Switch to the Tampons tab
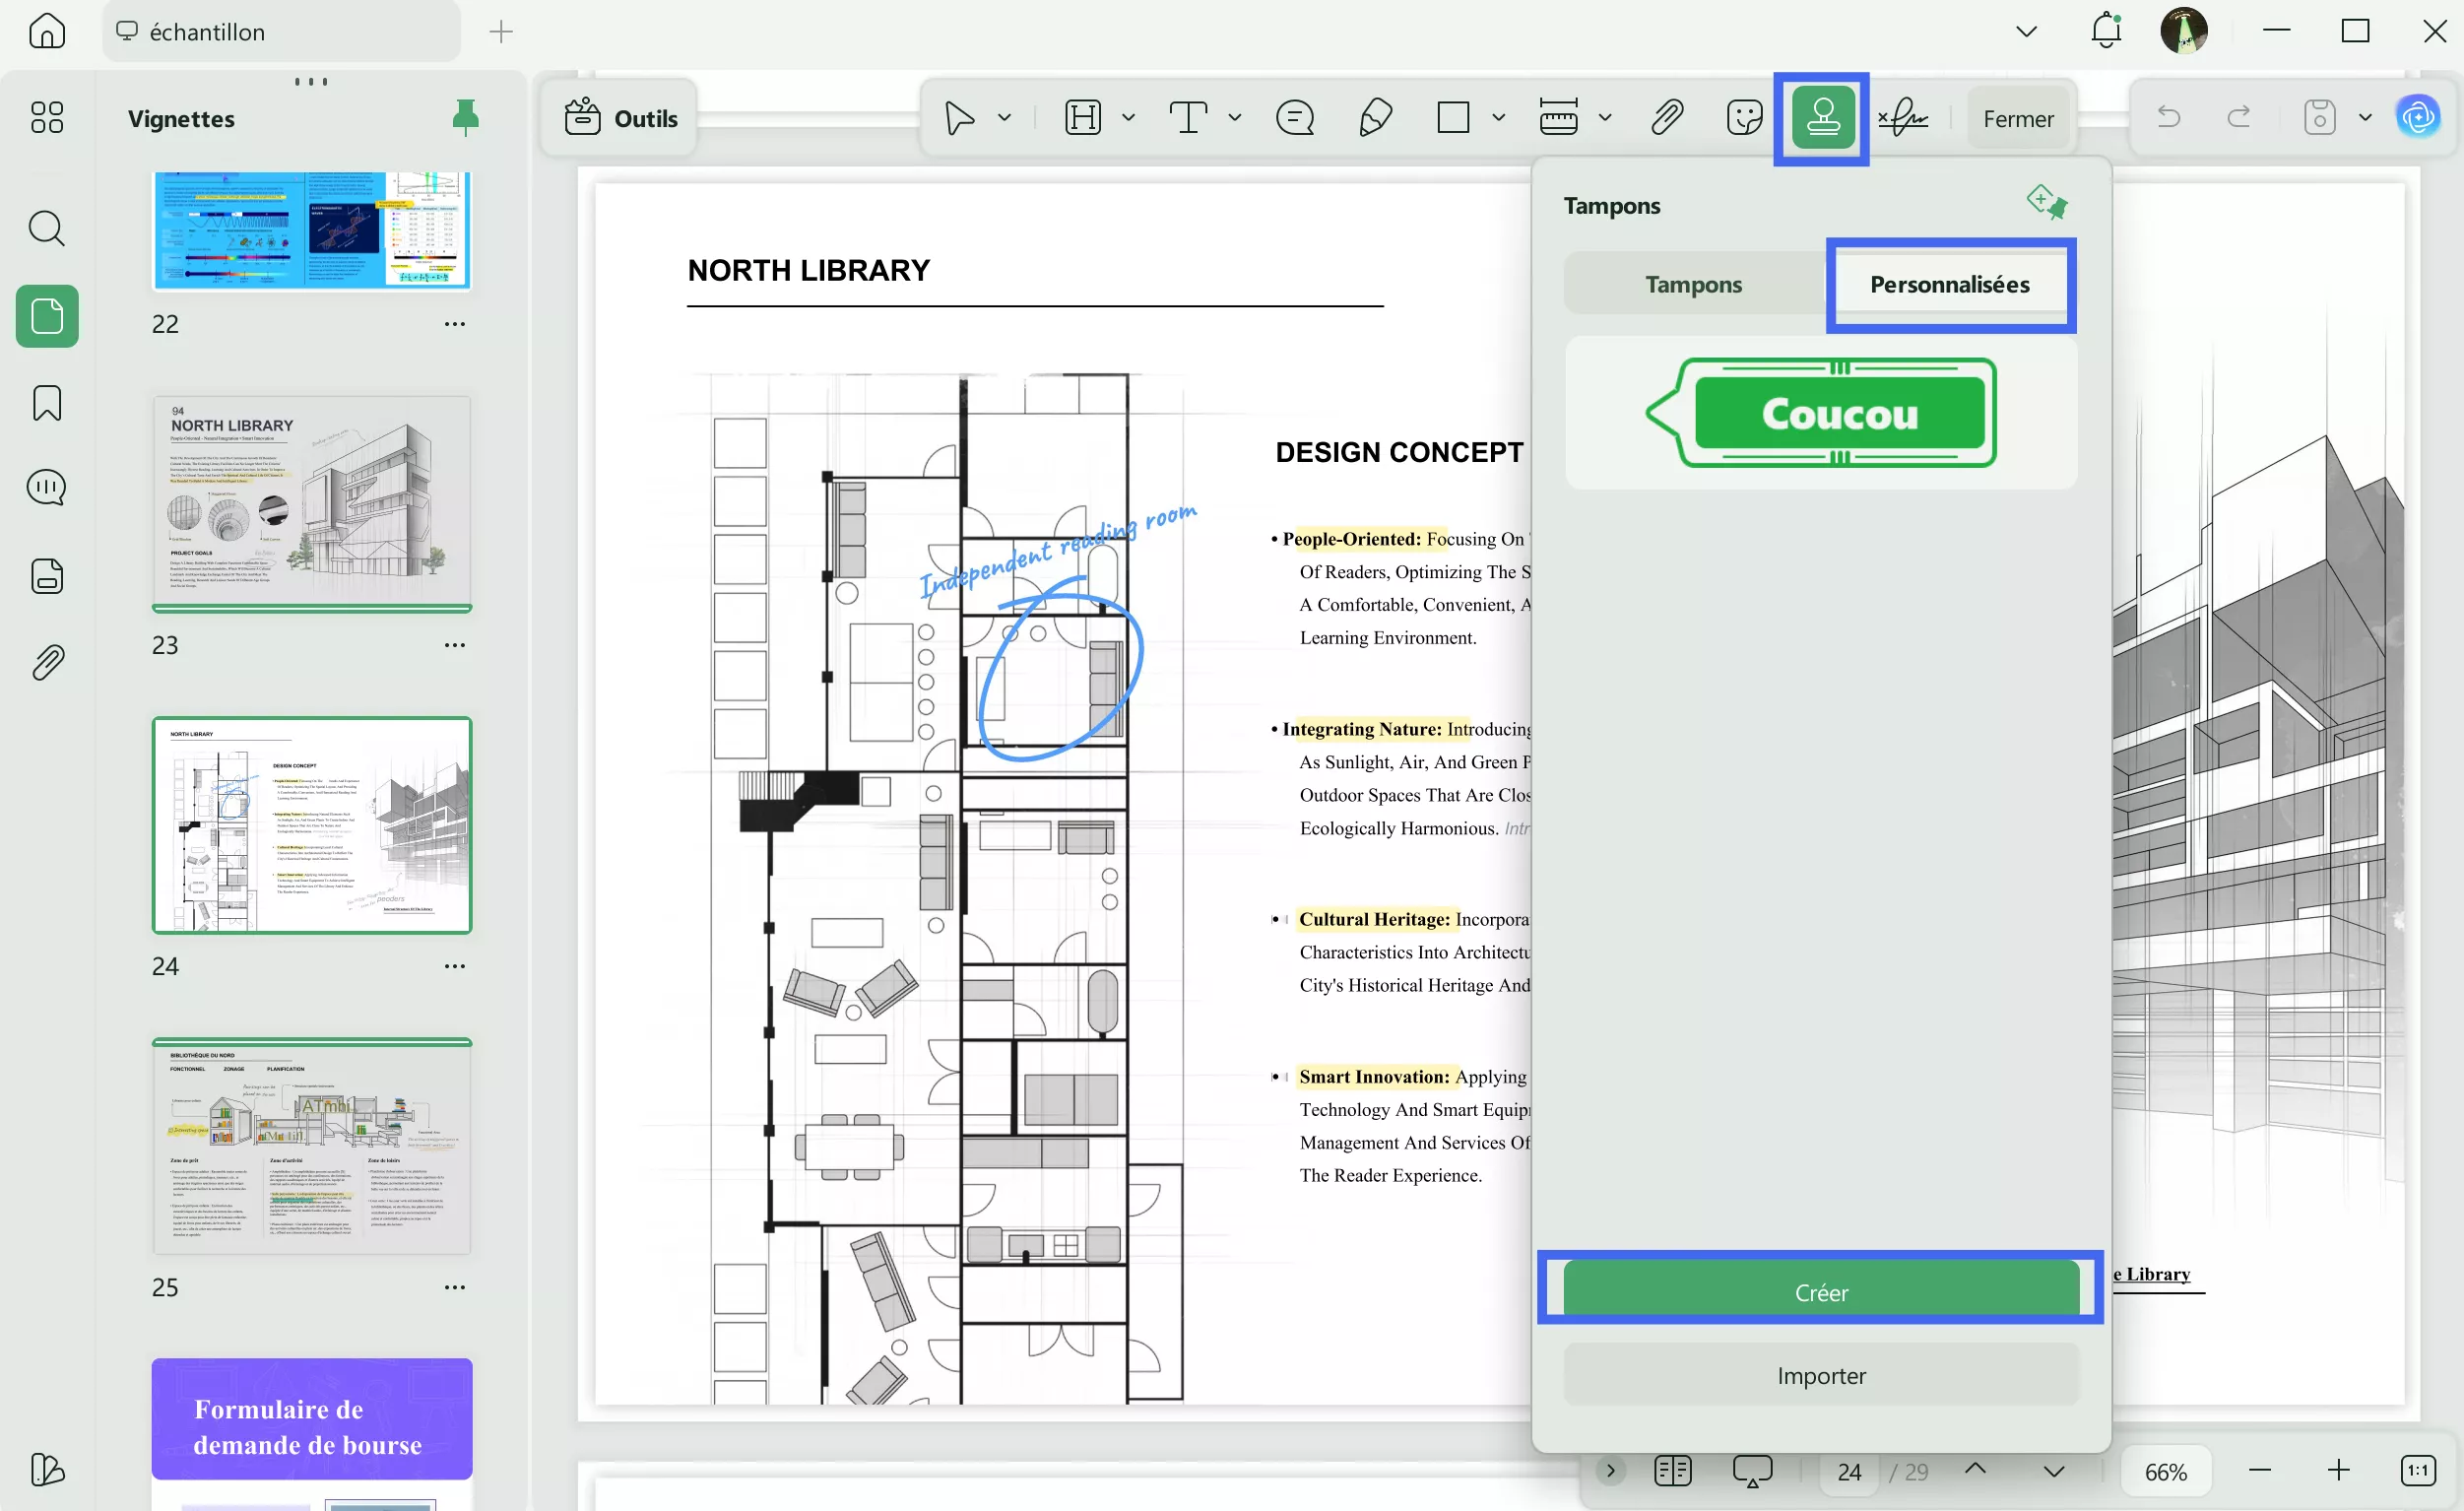This screenshot has height=1511, width=2464. pos(1693,284)
